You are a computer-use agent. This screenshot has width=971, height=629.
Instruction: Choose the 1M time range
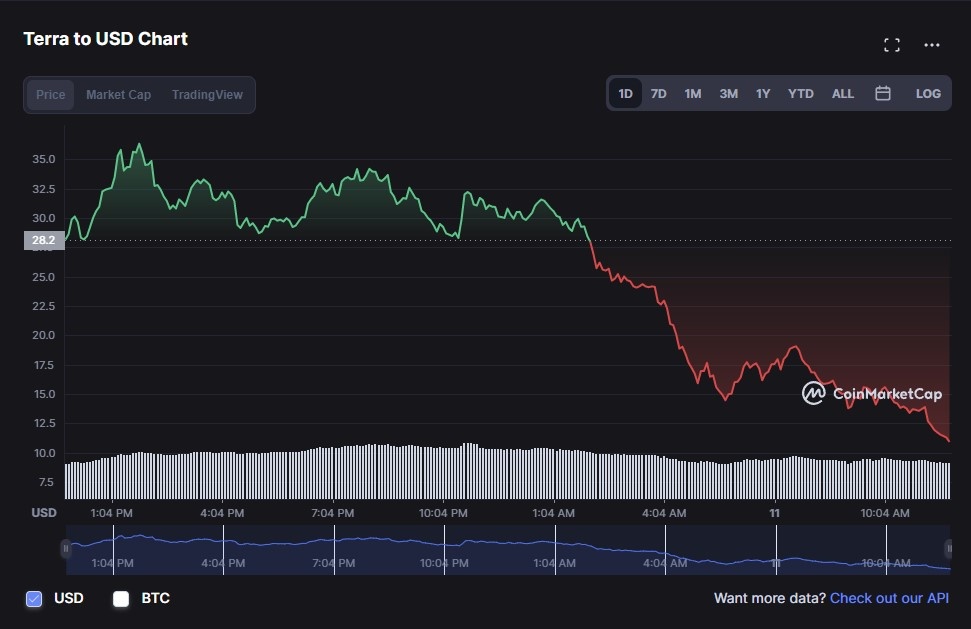click(693, 93)
